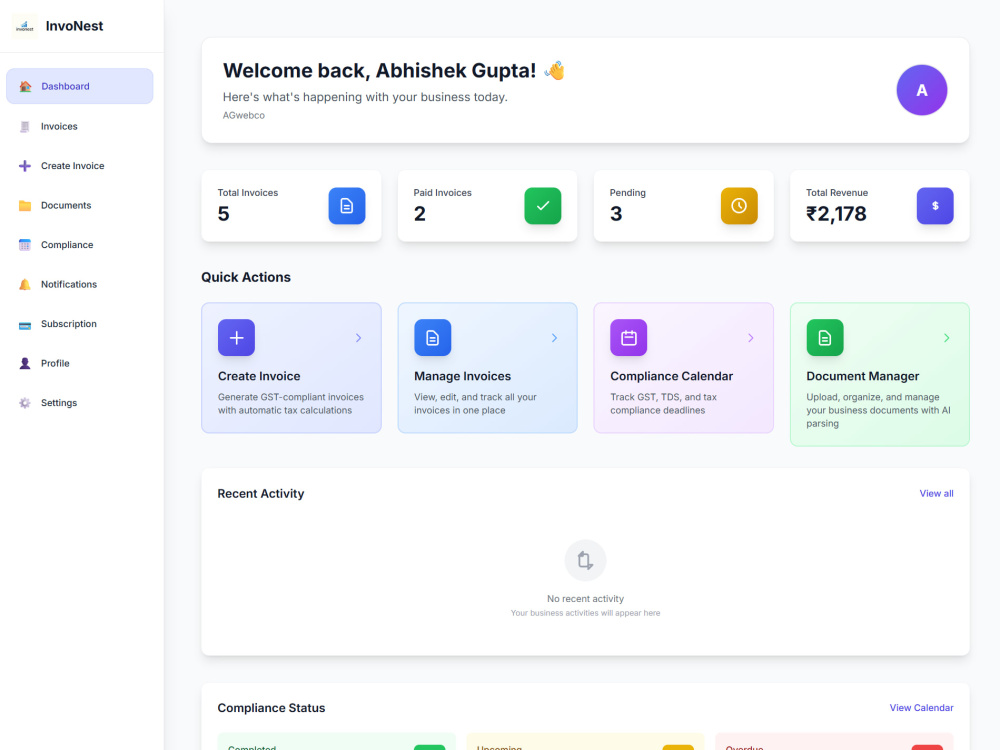Click the InvoNest logo icon
This screenshot has width=1000, height=750.
coord(25,26)
